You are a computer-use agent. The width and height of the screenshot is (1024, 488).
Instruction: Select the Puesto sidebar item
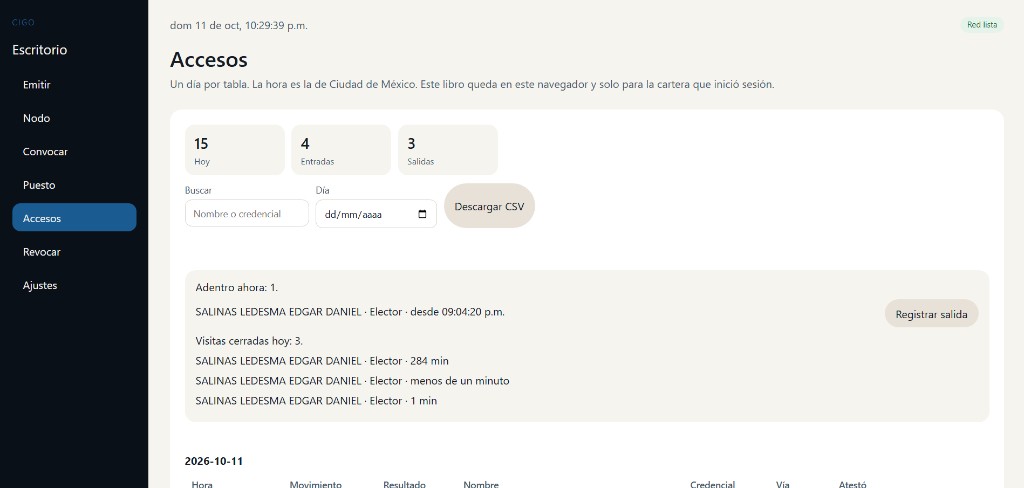(x=74, y=185)
